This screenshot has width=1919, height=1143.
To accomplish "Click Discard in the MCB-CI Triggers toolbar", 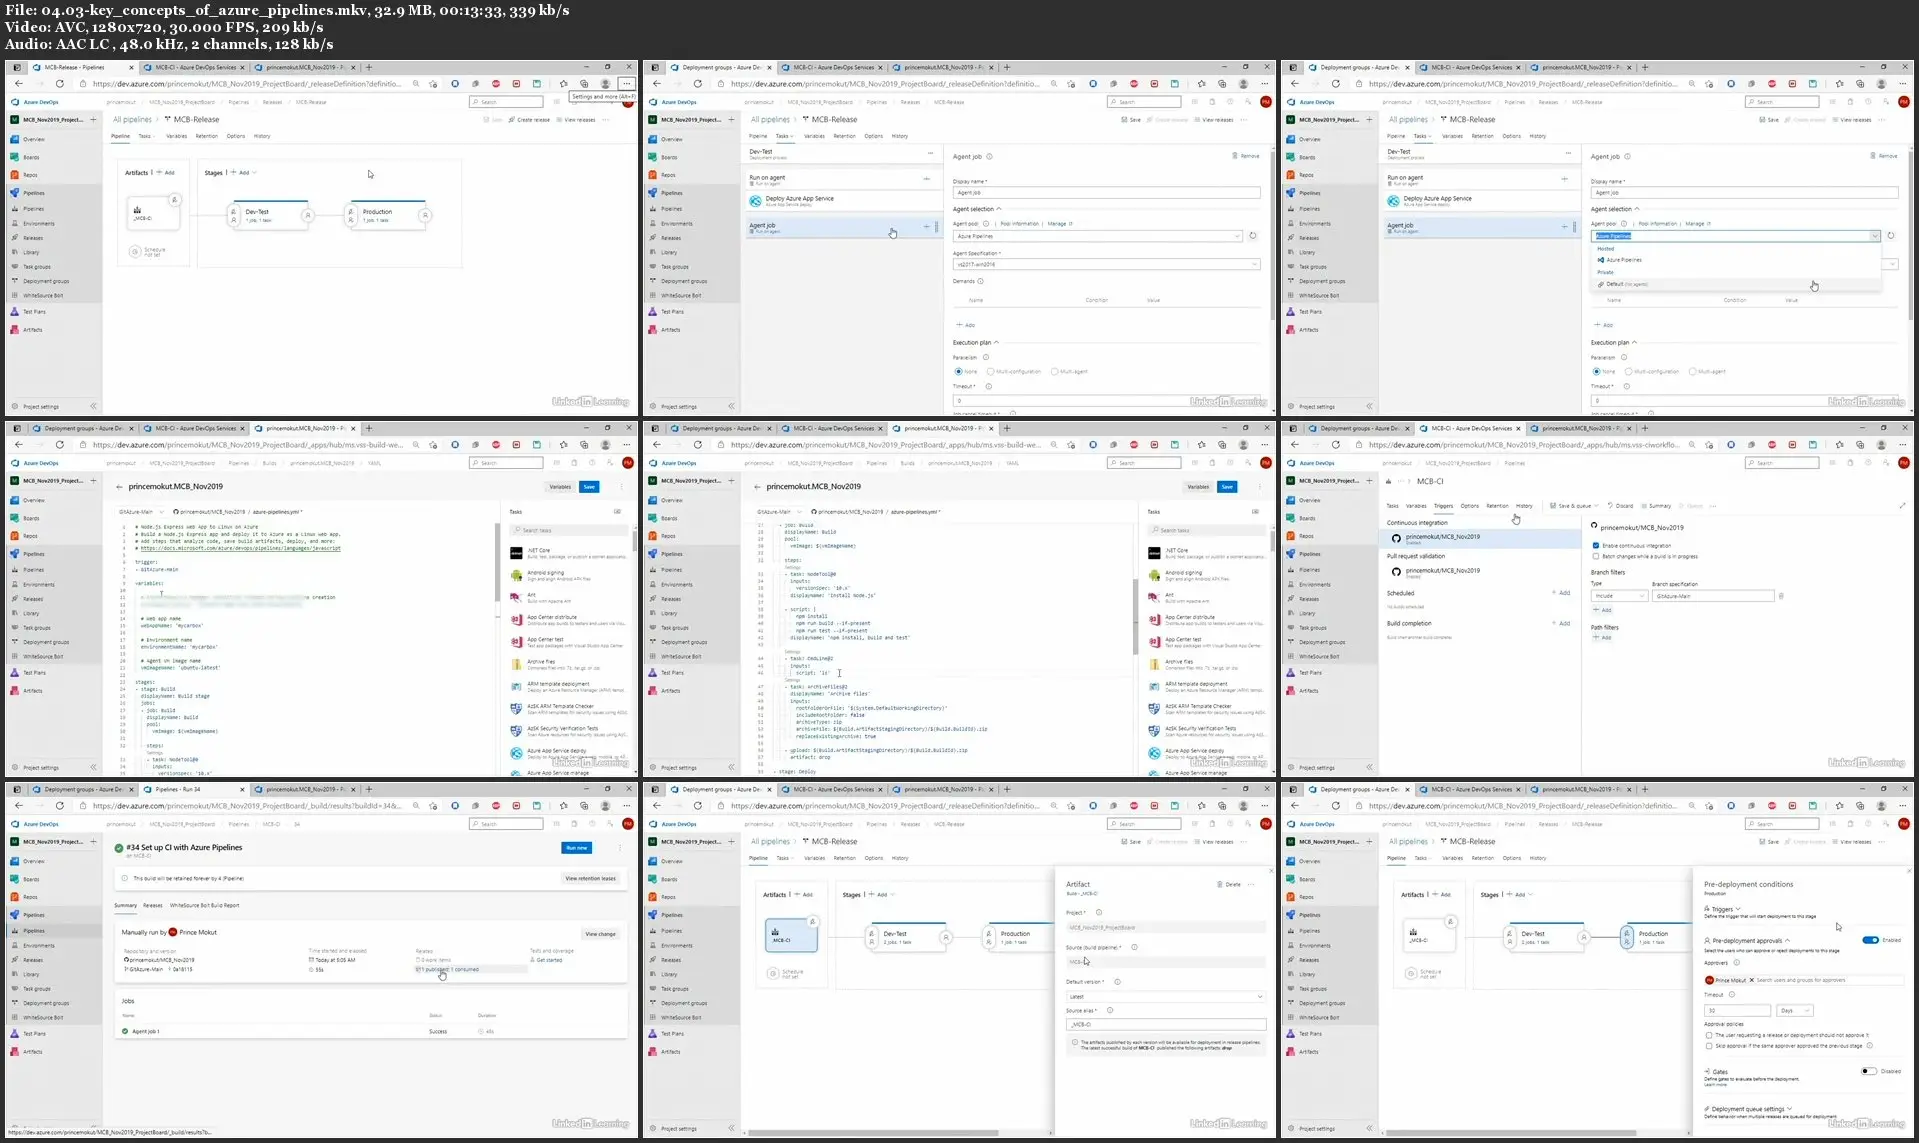I will [x=1621, y=506].
